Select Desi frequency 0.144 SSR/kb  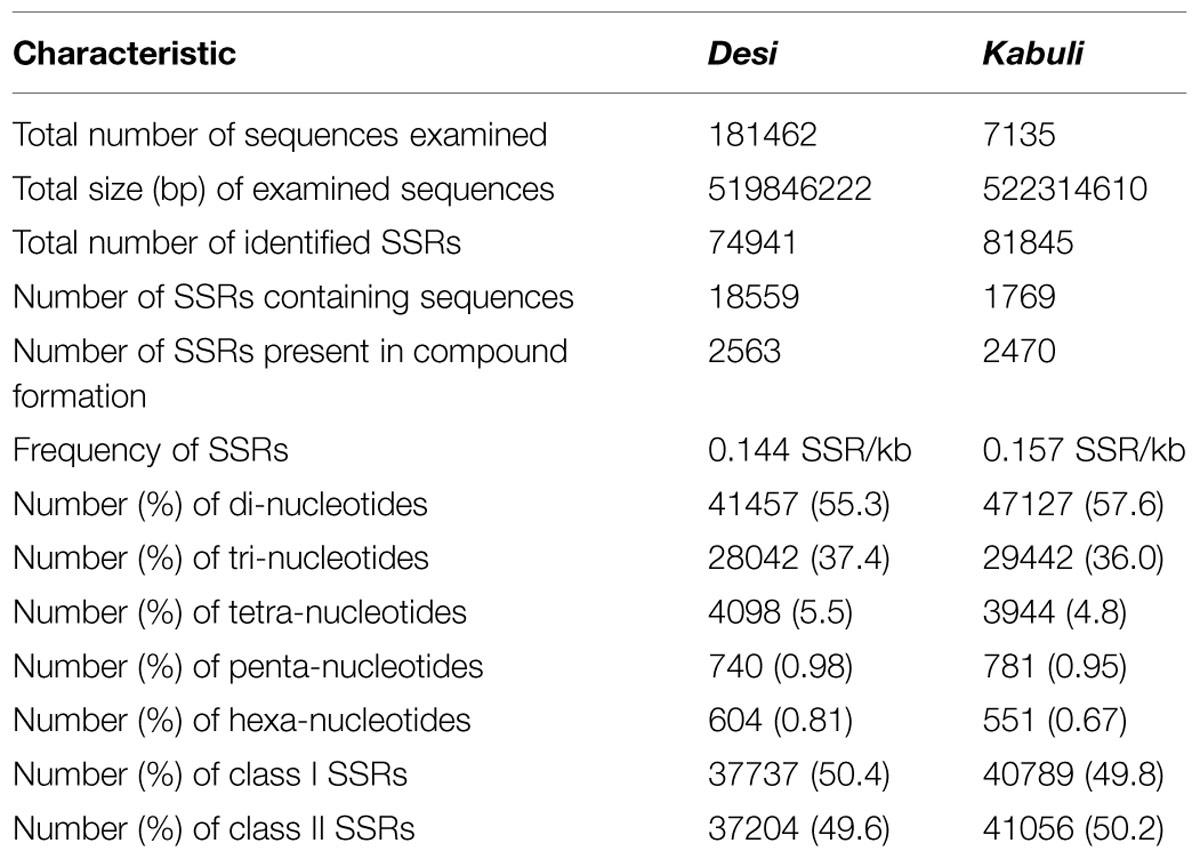[x=809, y=450]
